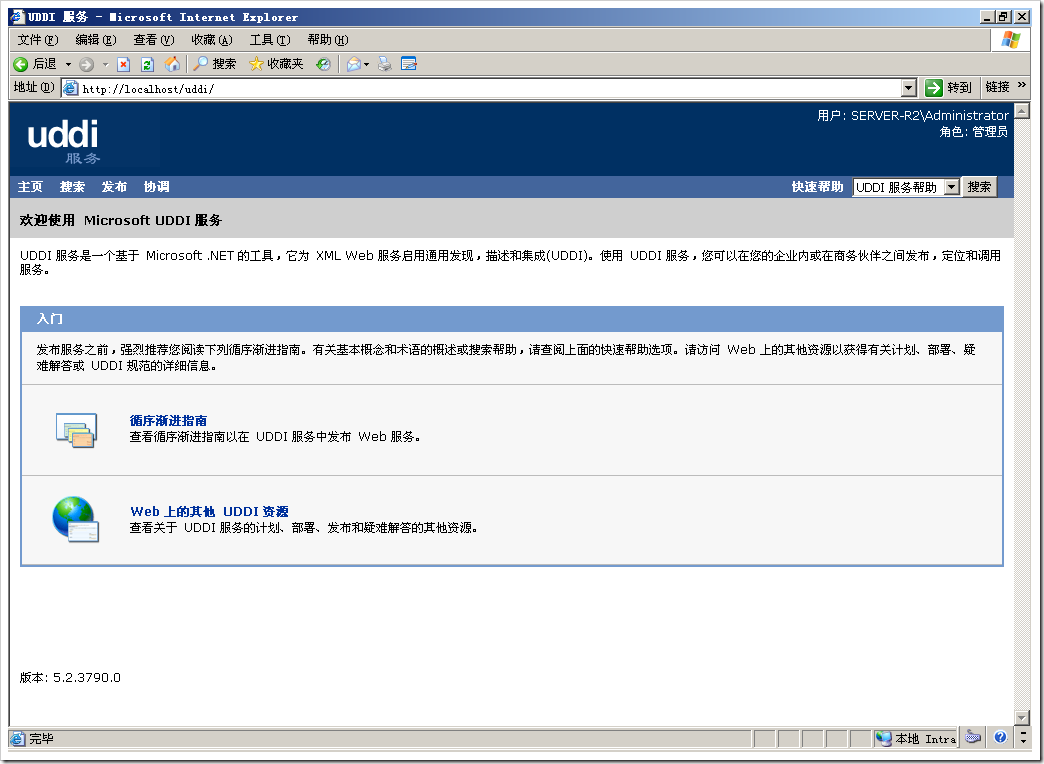Viewport: 1044px width, 764px height.
Task: Click the uddi 服务 logo
Action: (63, 141)
